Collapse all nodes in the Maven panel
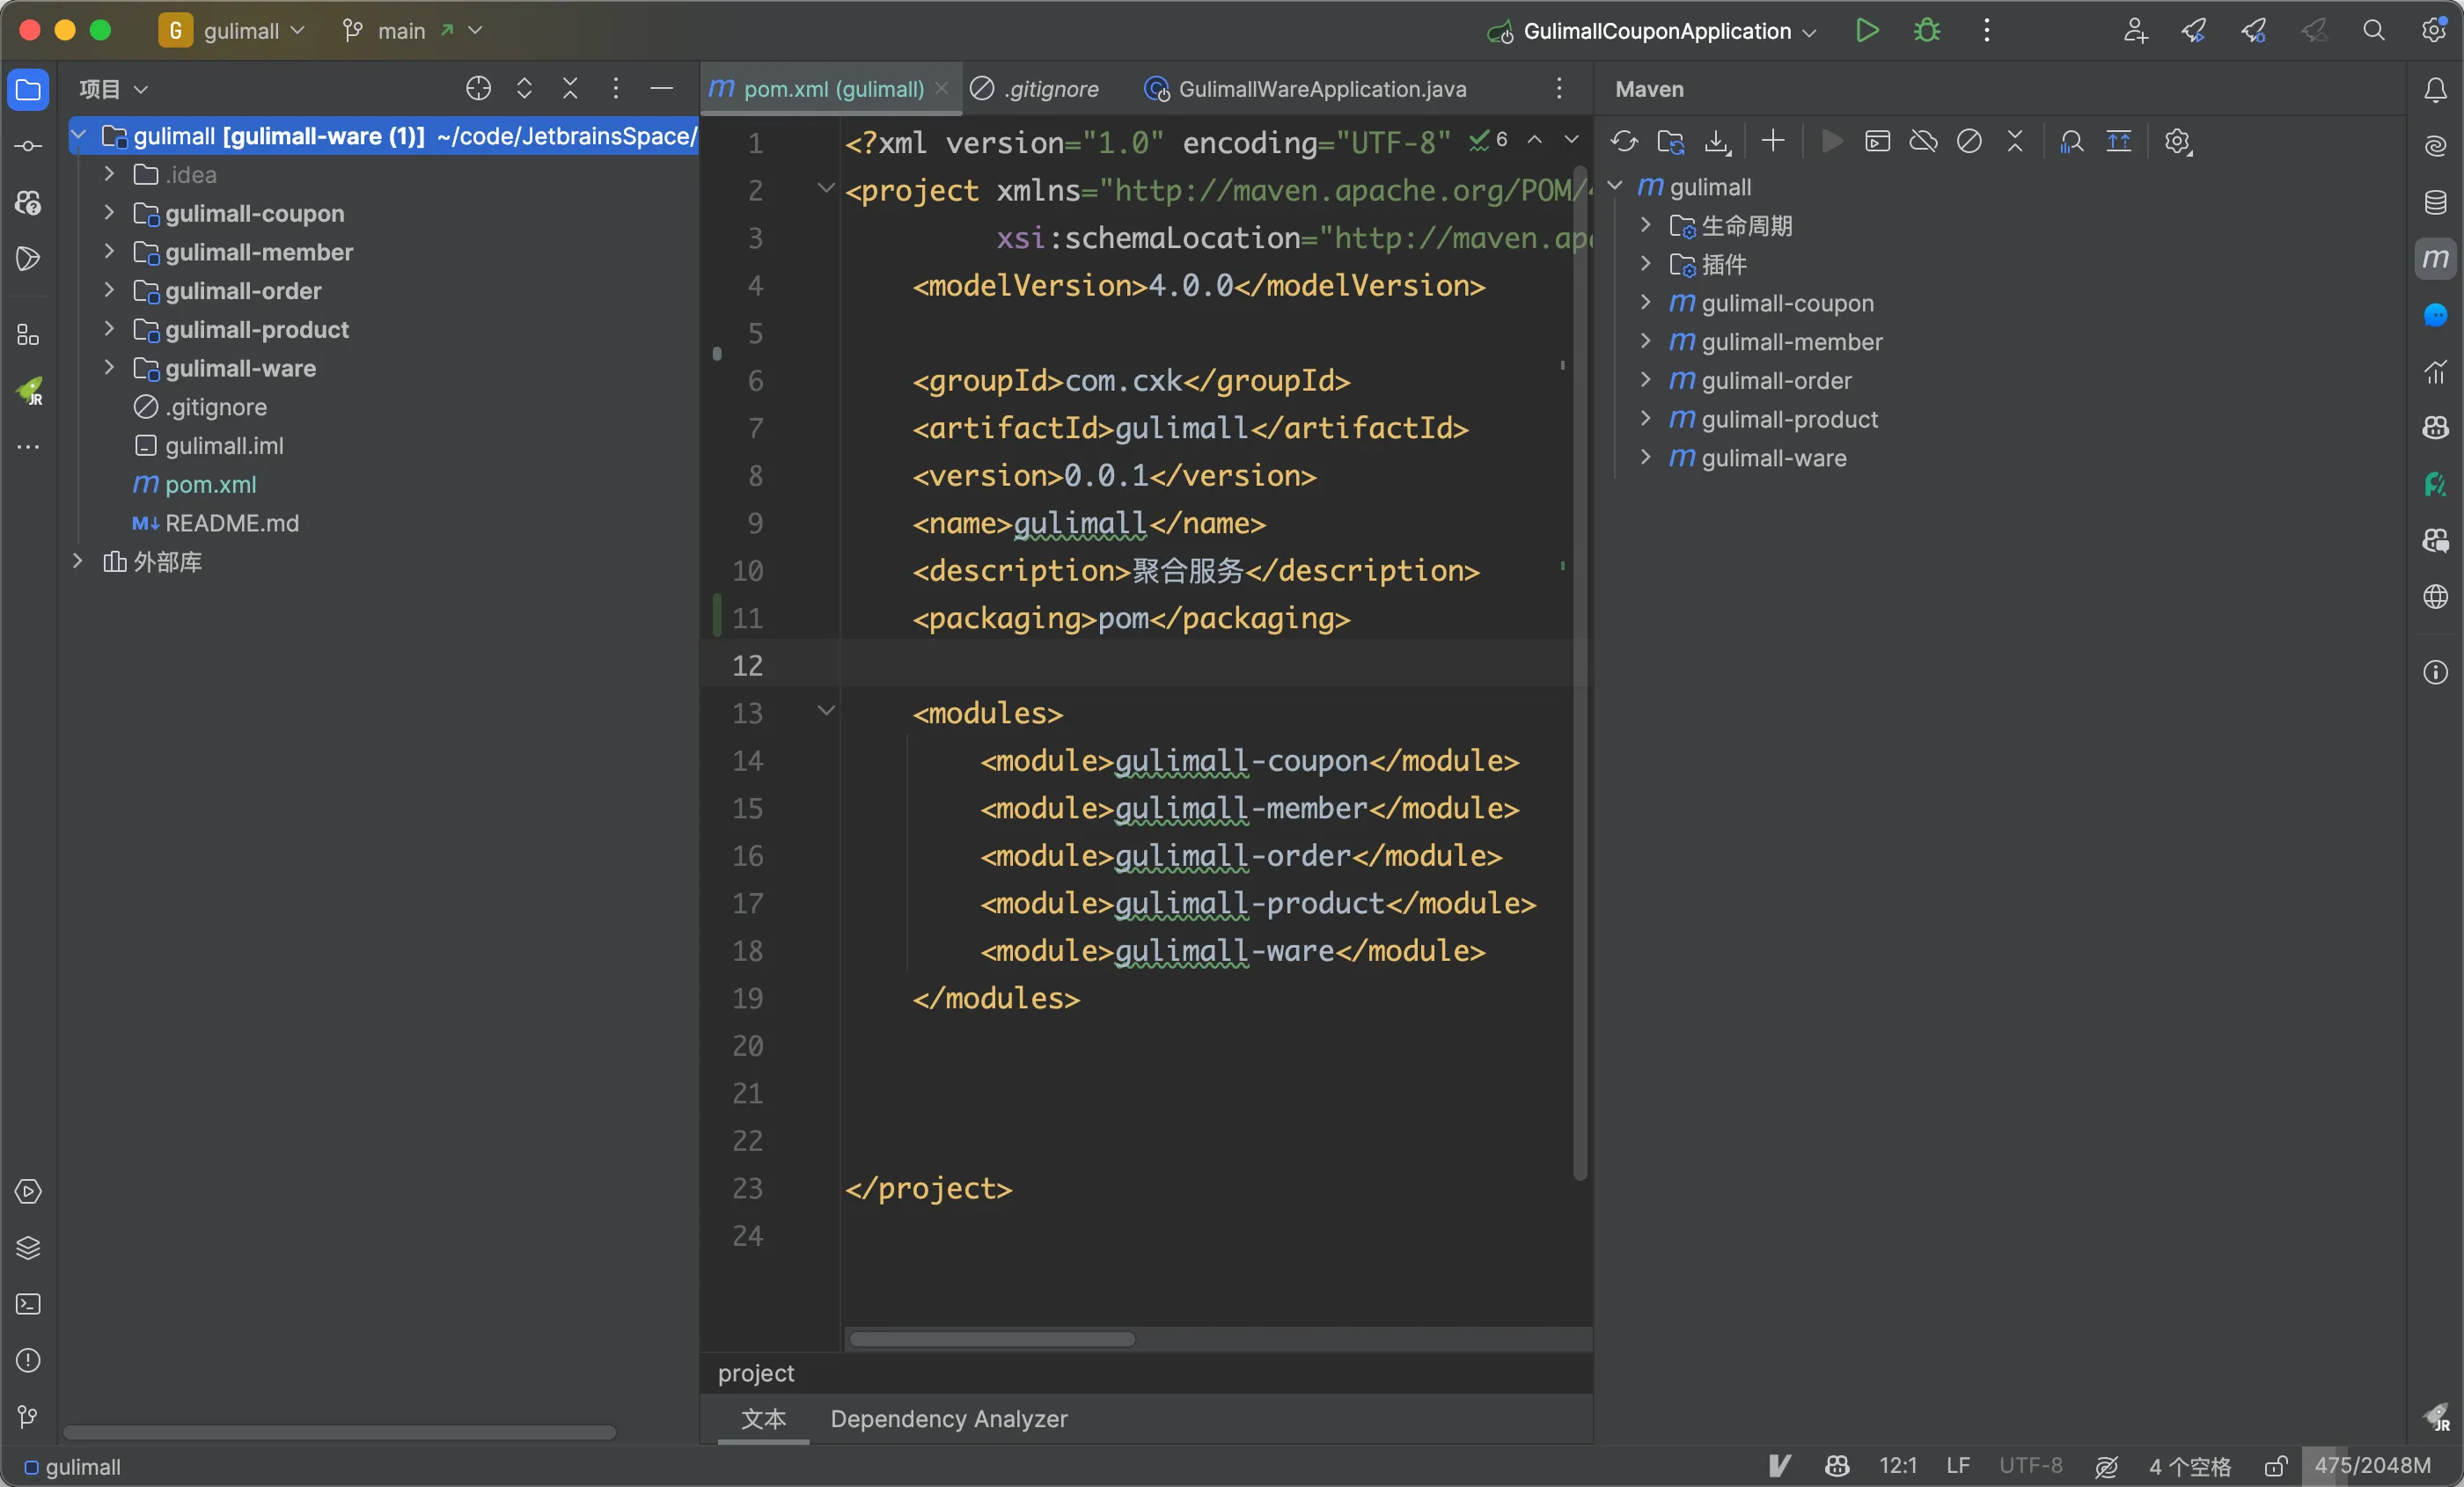The height and width of the screenshot is (1487, 2464). point(2015,141)
